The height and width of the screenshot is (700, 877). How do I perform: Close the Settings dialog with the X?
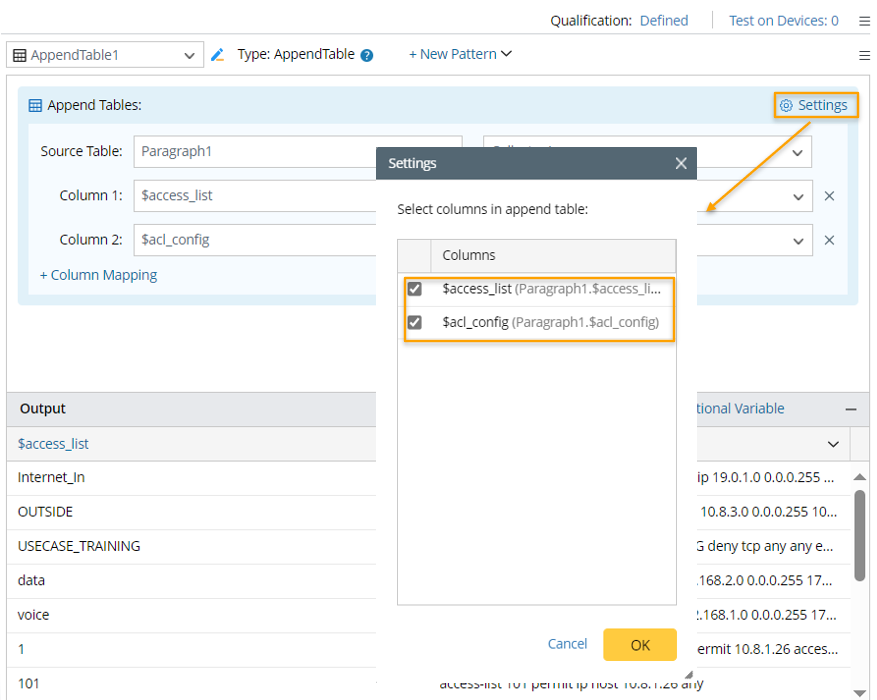681,163
